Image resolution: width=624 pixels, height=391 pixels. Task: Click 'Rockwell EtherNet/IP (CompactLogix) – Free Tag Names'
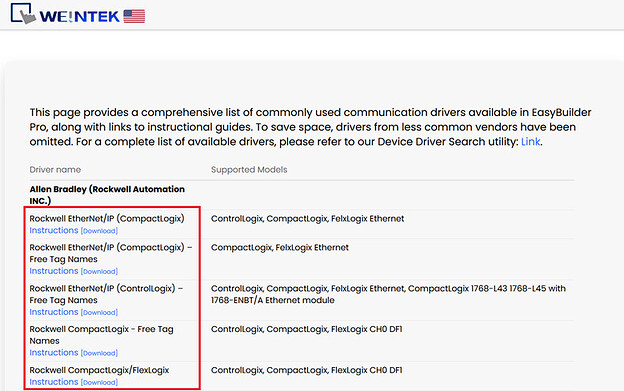111,253
